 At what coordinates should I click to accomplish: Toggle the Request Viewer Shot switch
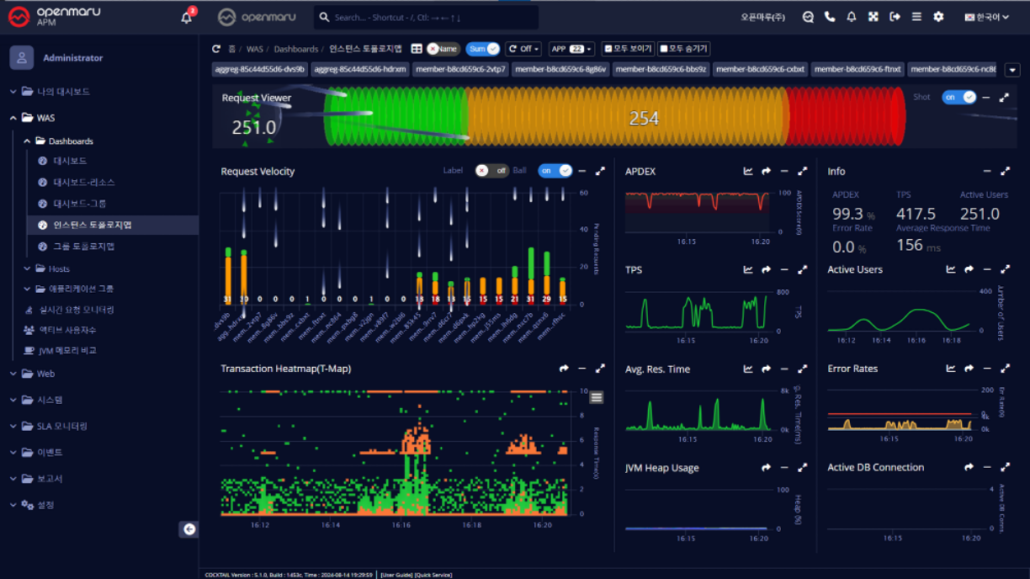tap(958, 97)
